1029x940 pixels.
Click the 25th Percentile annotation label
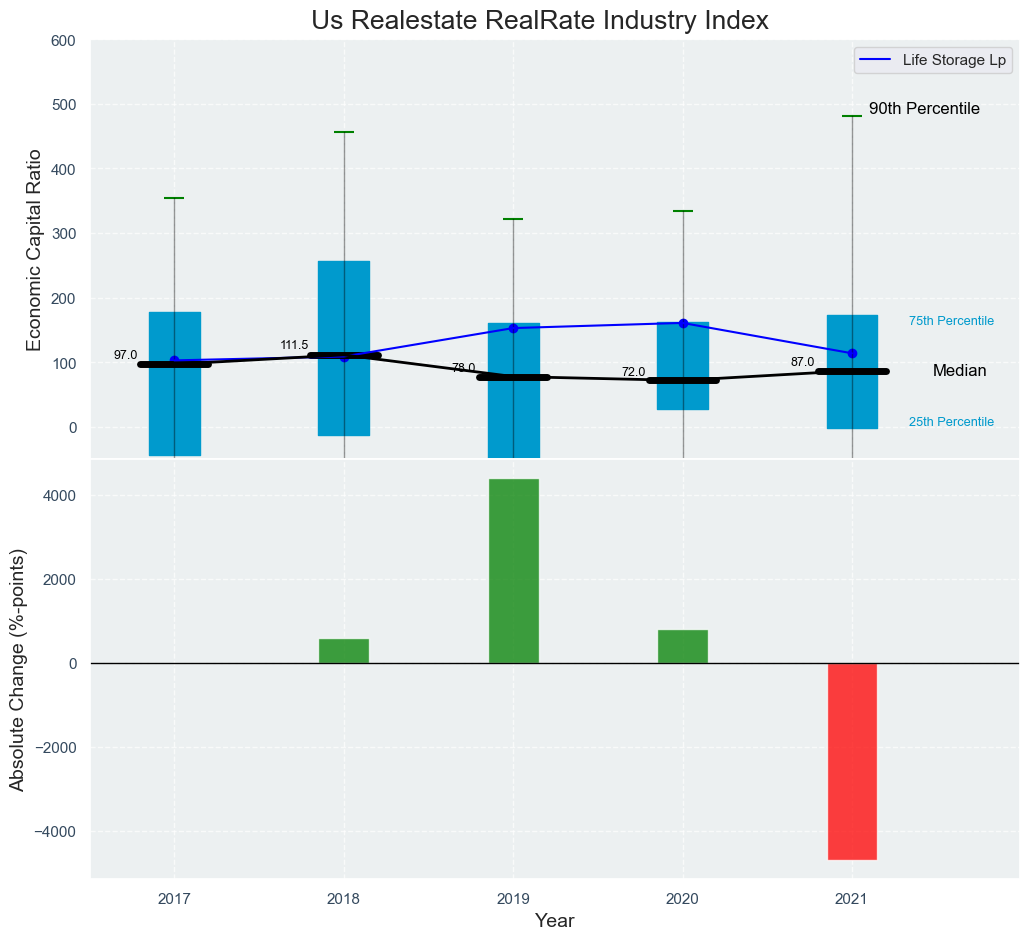pos(951,422)
